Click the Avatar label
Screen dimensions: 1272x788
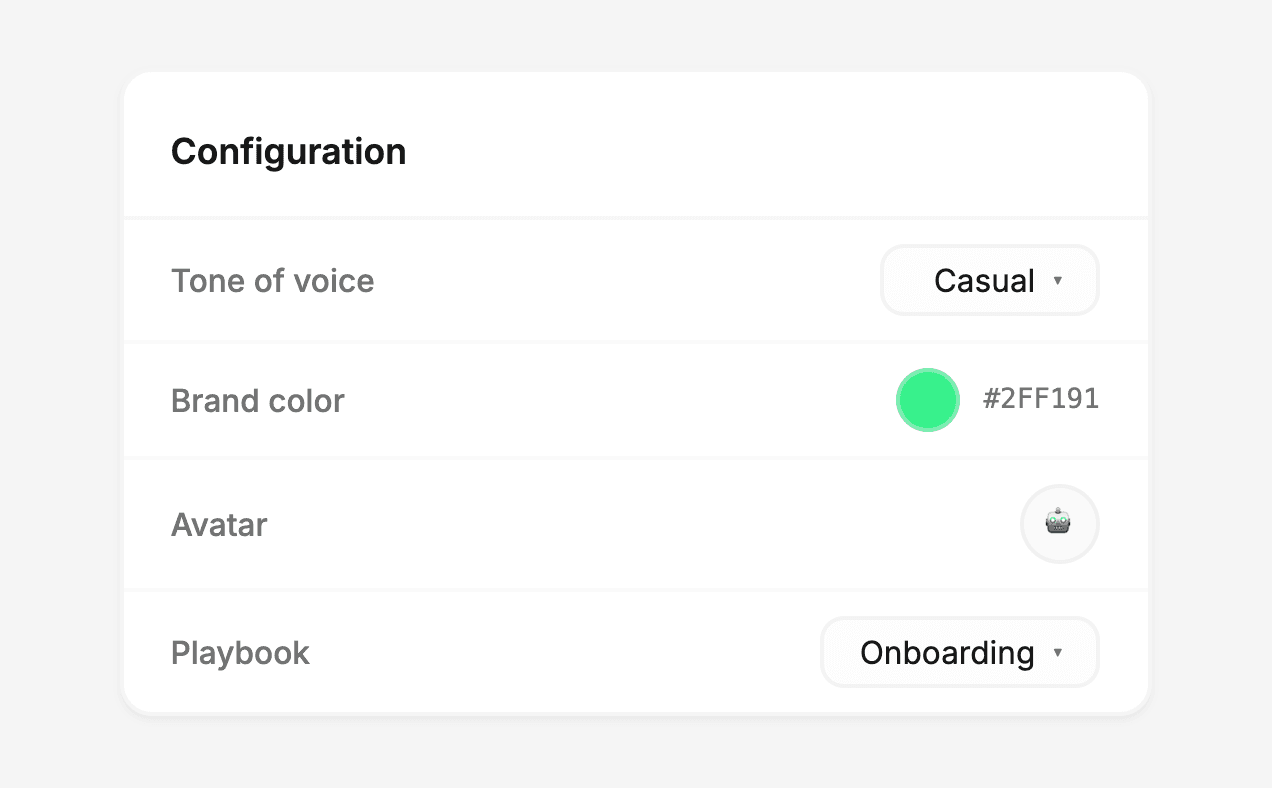point(219,525)
